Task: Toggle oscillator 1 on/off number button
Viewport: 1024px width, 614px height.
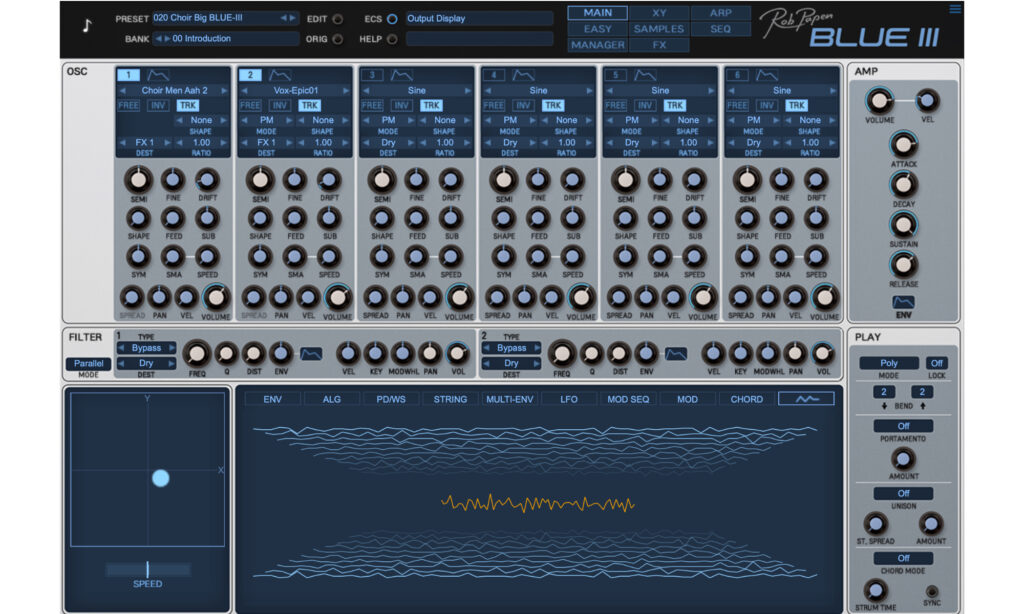Action: (x=129, y=75)
